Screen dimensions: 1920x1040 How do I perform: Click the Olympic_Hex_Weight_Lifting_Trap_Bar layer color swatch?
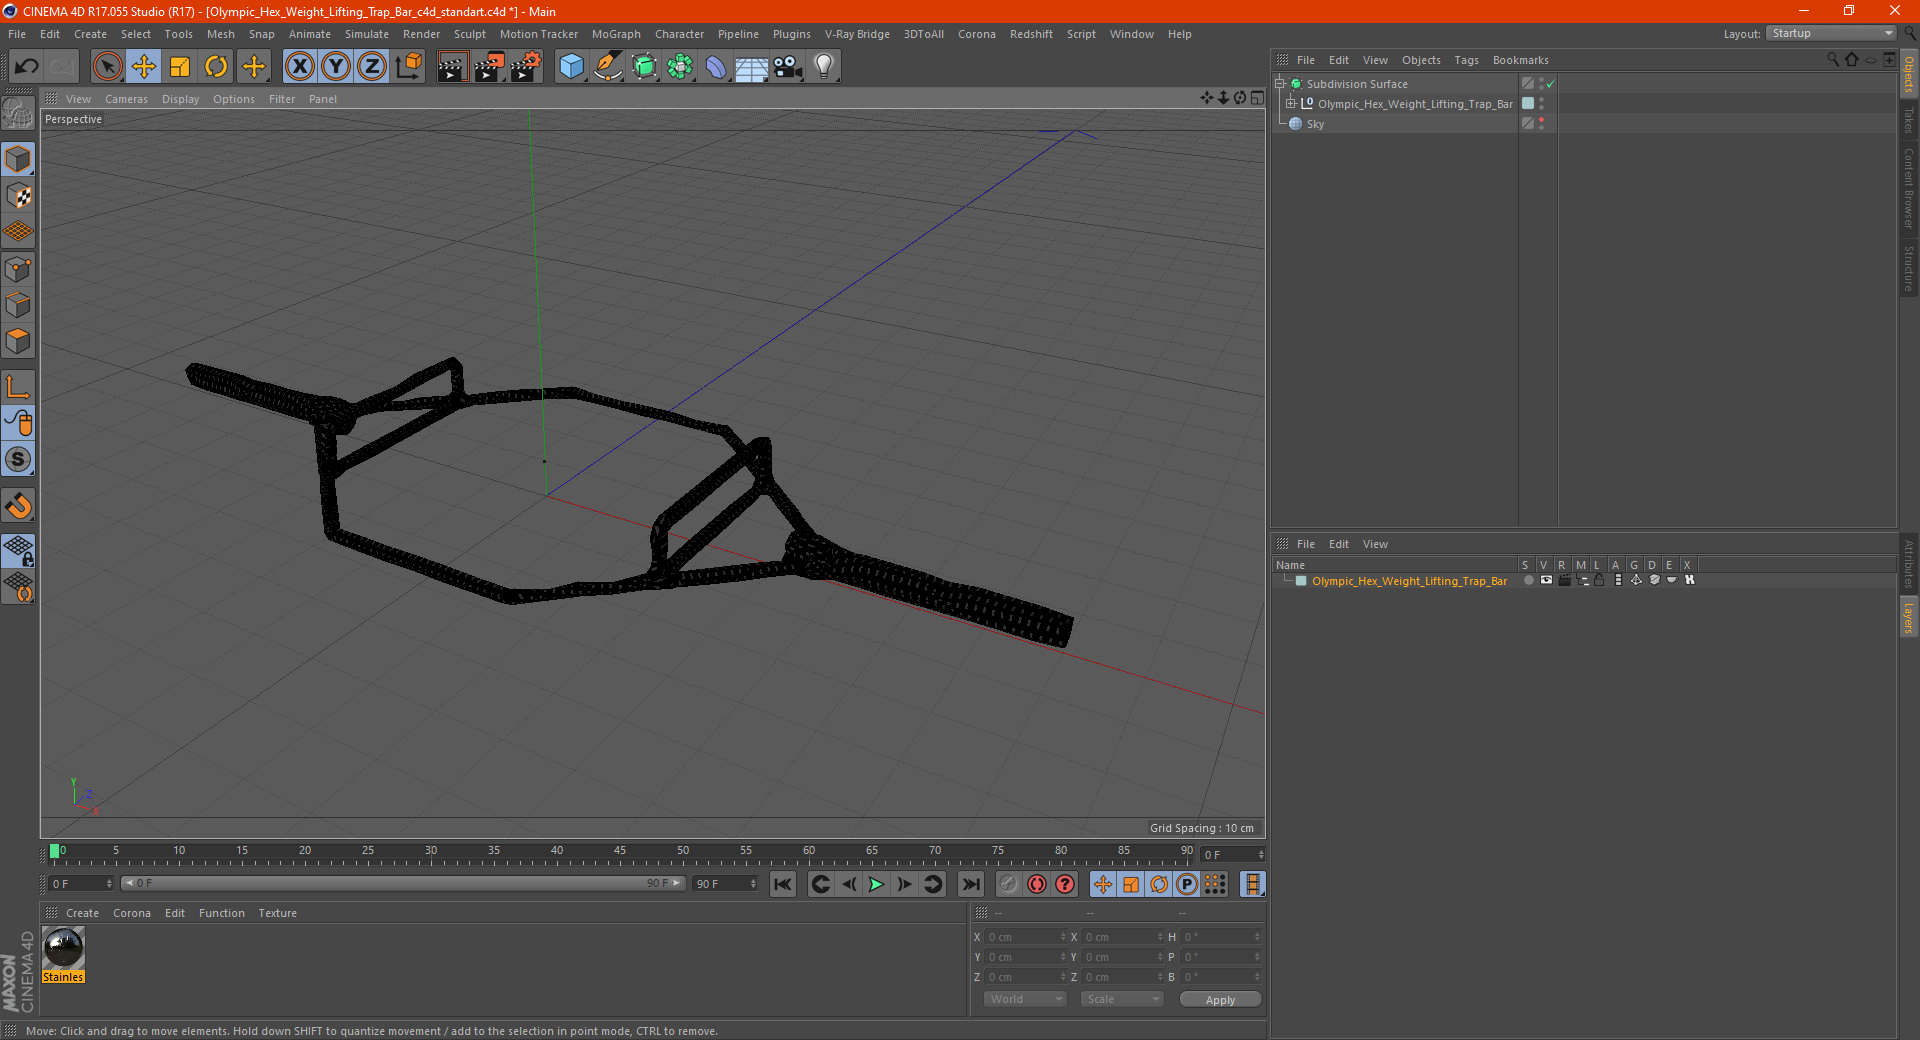point(1301,581)
